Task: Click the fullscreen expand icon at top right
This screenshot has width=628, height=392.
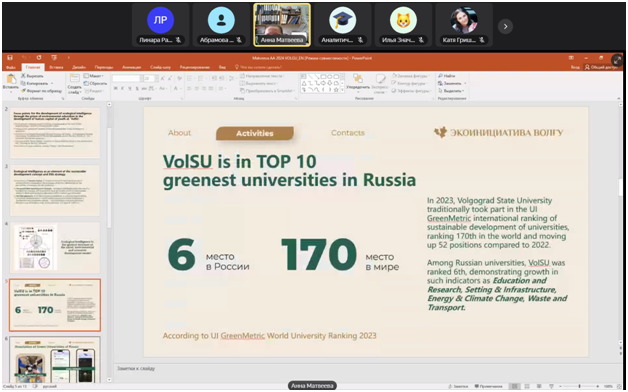Action: [x=617, y=60]
